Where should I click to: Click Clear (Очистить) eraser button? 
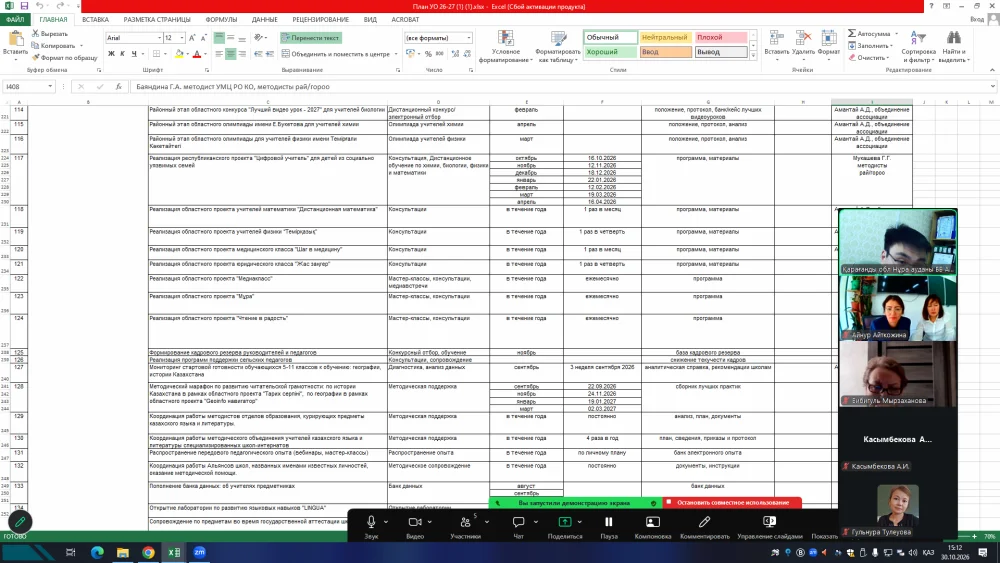click(x=868, y=57)
